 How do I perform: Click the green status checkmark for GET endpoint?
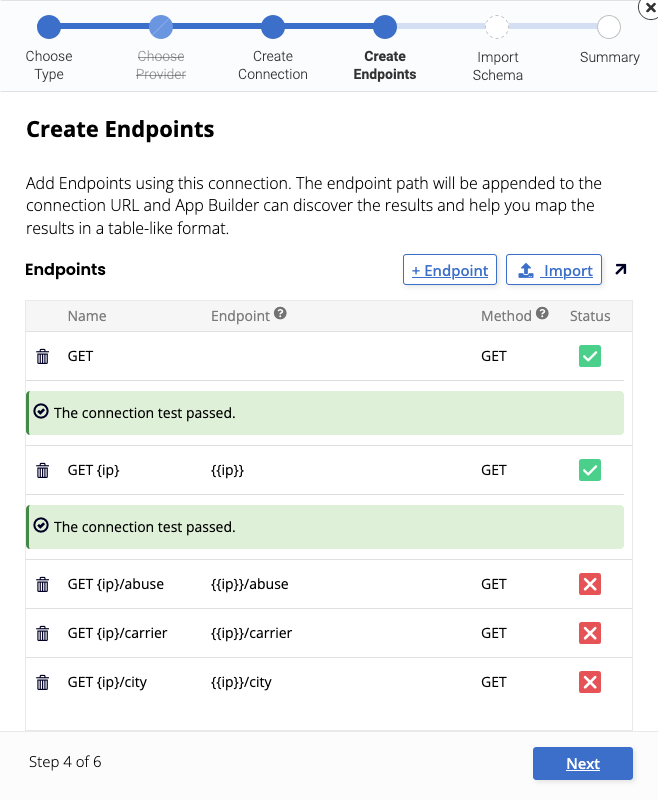pos(589,356)
